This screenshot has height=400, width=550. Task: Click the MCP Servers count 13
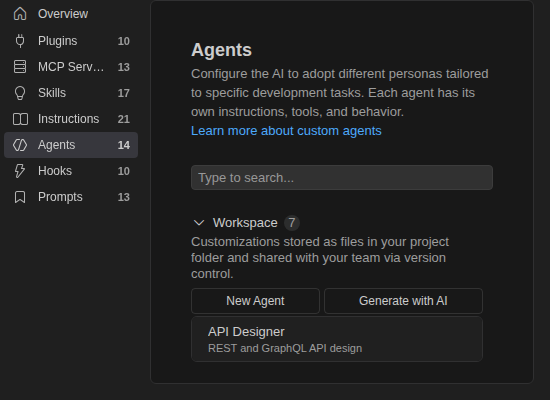pos(123,67)
